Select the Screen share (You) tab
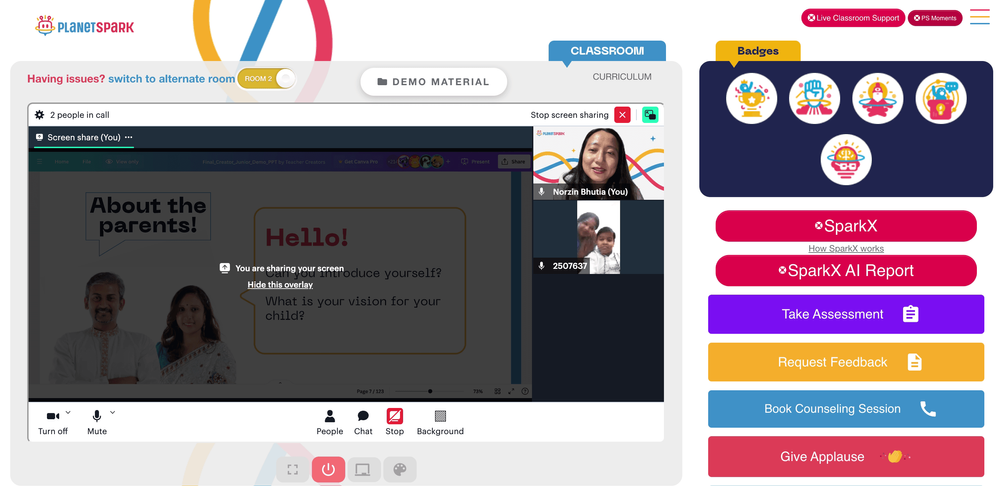 (x=84, y=137)
